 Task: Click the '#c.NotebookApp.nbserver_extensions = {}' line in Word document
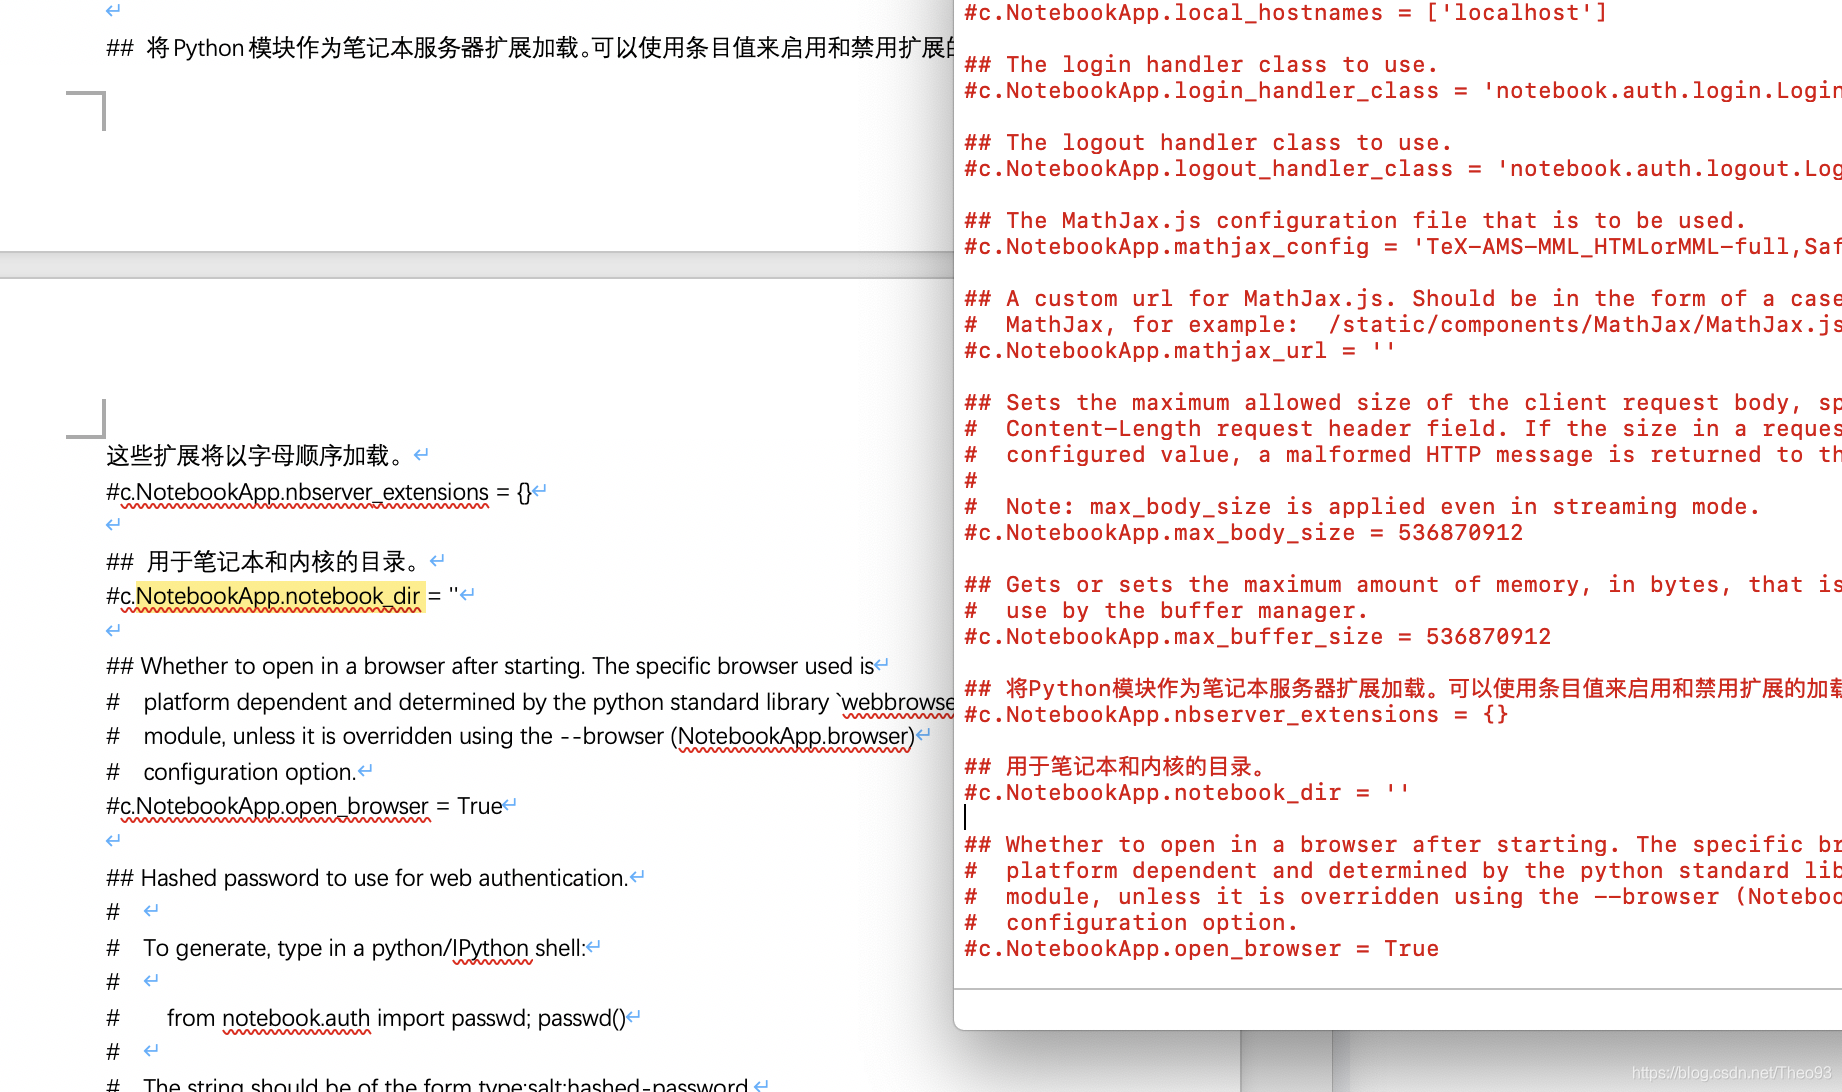pos(319,492)
